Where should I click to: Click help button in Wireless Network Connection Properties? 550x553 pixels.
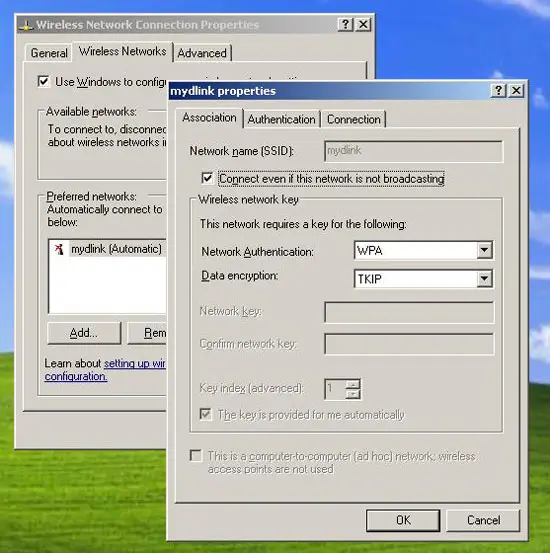click(x=345, y=25)
